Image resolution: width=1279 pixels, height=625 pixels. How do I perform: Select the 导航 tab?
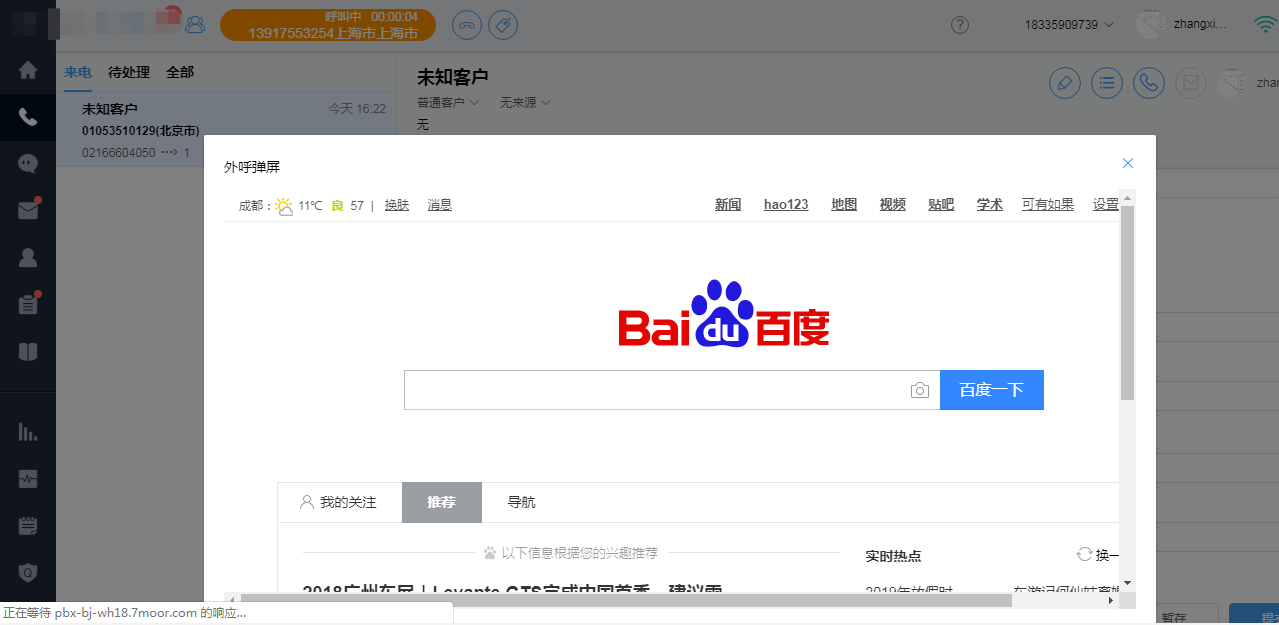[x=521, y=502]
